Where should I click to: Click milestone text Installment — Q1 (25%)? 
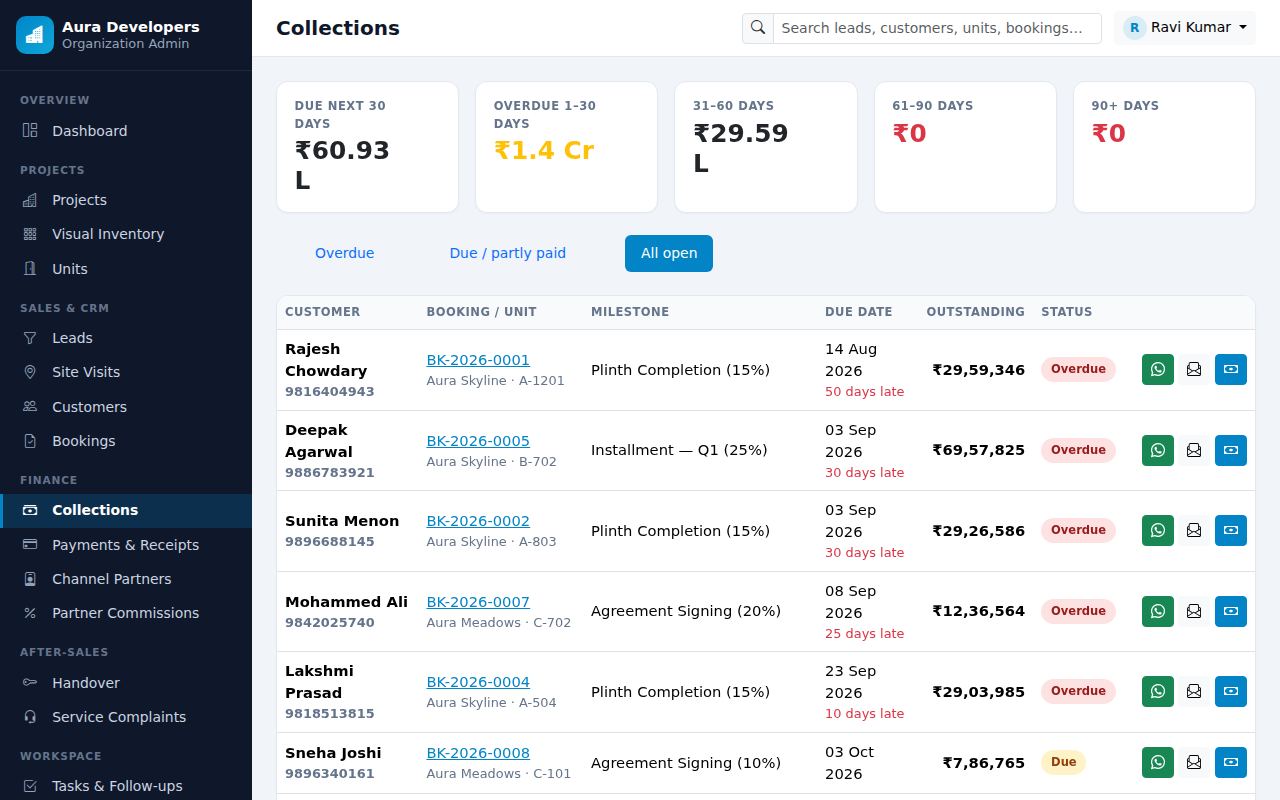pyautogui.click(x=679, y=450)
